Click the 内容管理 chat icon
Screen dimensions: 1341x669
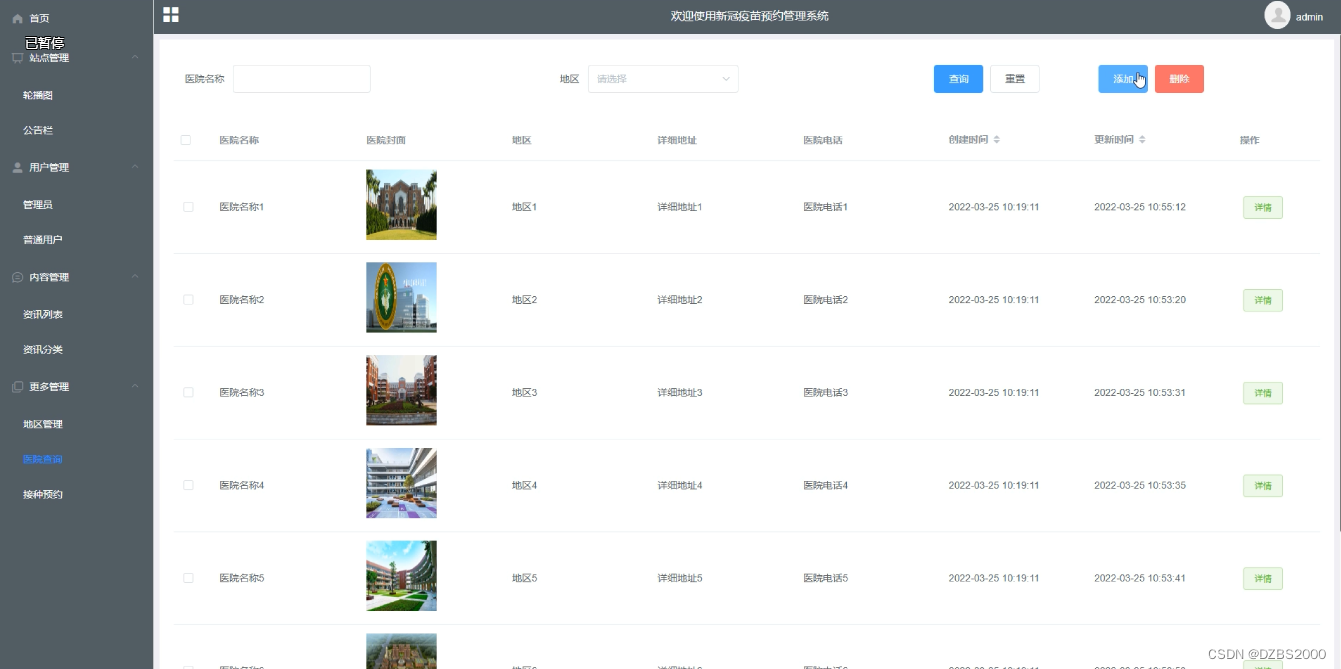[17, 277]
